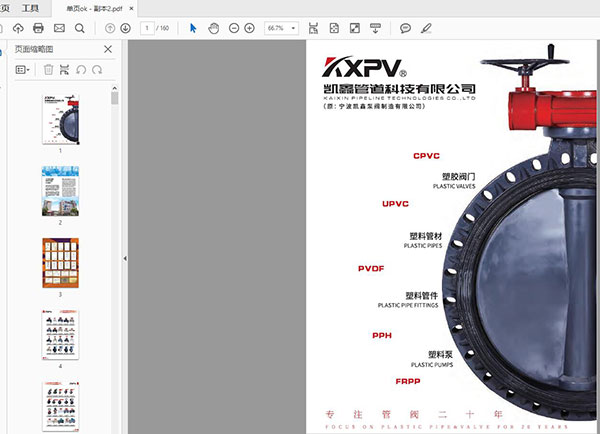Go to next page arrow
This screenshot has height=434, width=600.
(x=126, y=28)
